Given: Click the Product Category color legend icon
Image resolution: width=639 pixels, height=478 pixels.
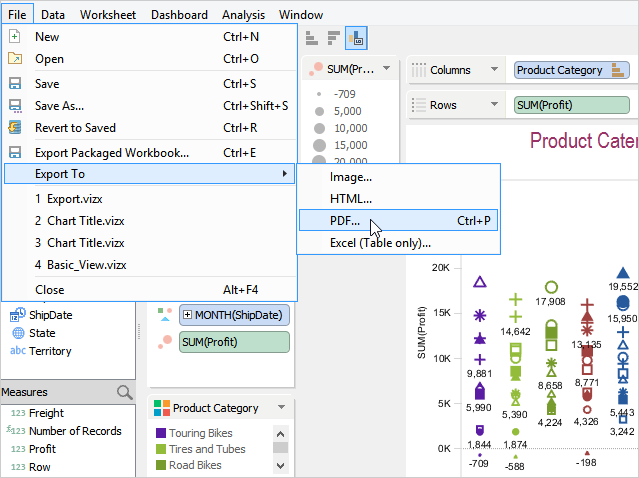Looking at the screenshot, I should 161,408.
